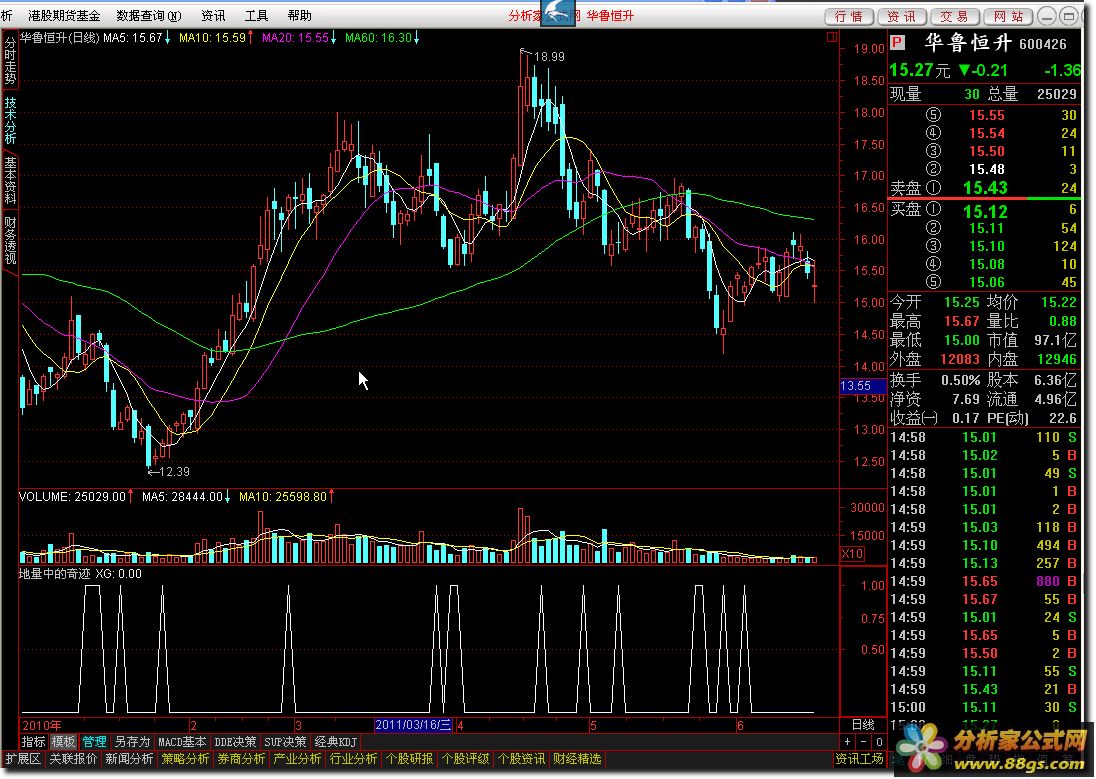Open the 关联报价 tab
The width and height of the screenshot is (1096, 779).
tap(73, 759)
